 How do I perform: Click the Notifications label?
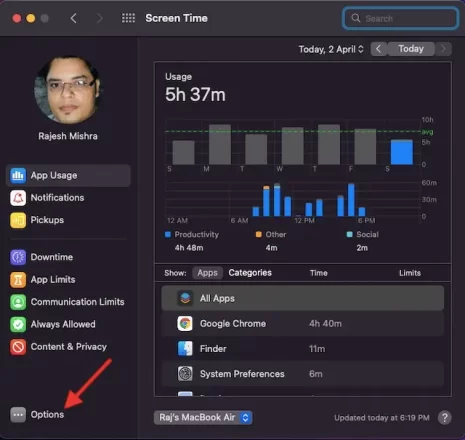pos(57,198)
